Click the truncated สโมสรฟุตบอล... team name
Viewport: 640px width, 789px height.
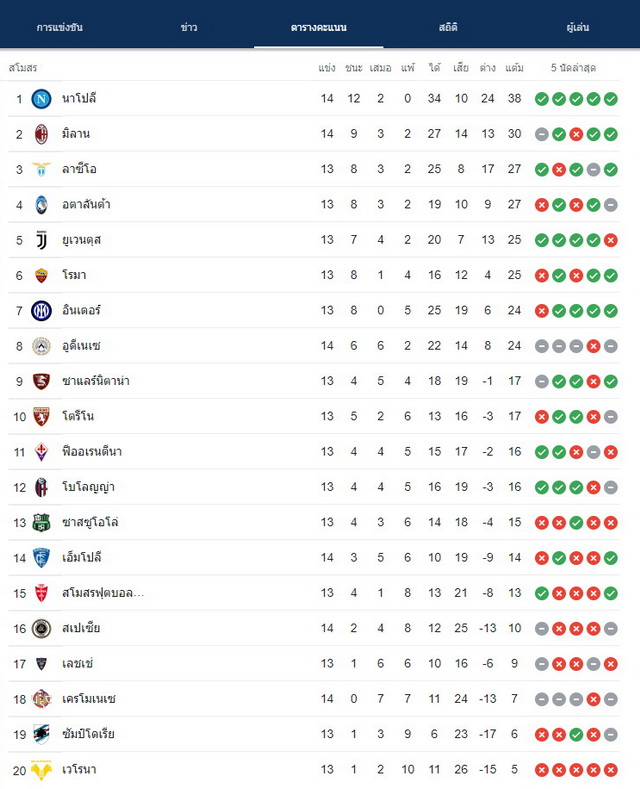point(103,593)
